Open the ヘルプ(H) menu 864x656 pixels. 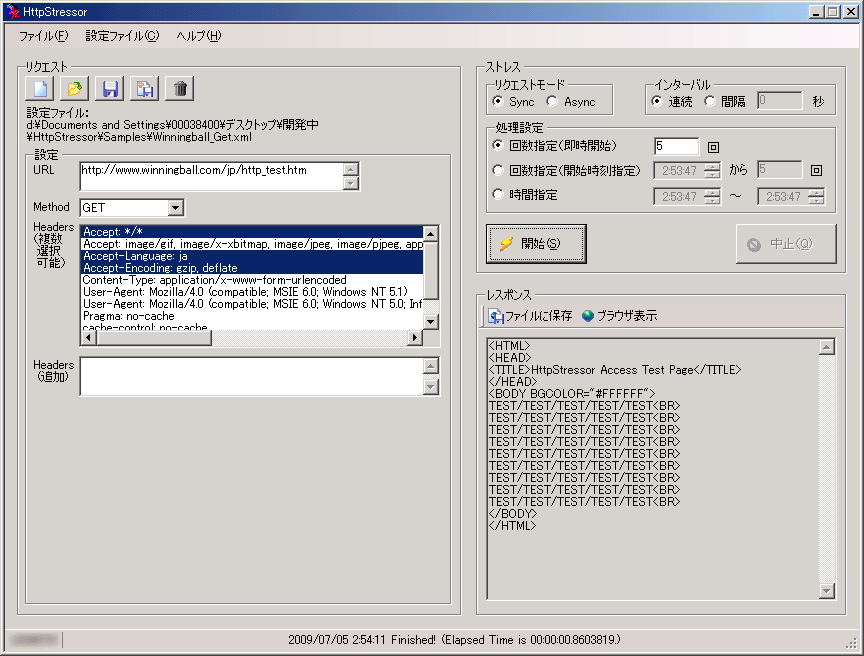tap(198, 36)
